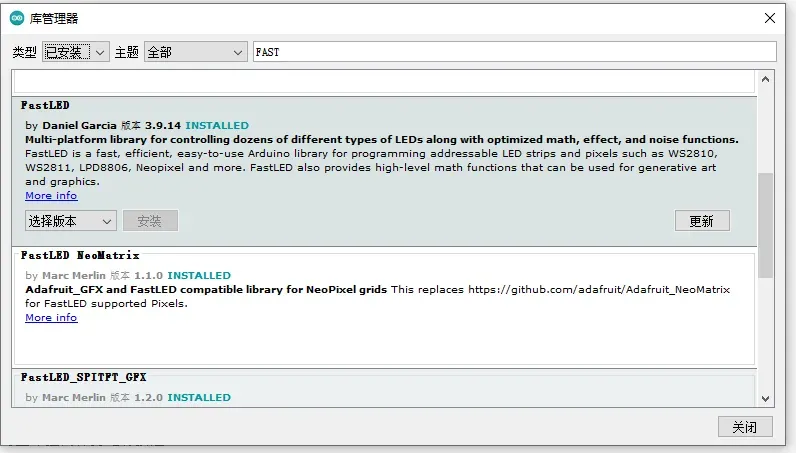This screenshot has width=796, height=453.
Task: Click the blank list row above FastLED
Action: point(384,82)
